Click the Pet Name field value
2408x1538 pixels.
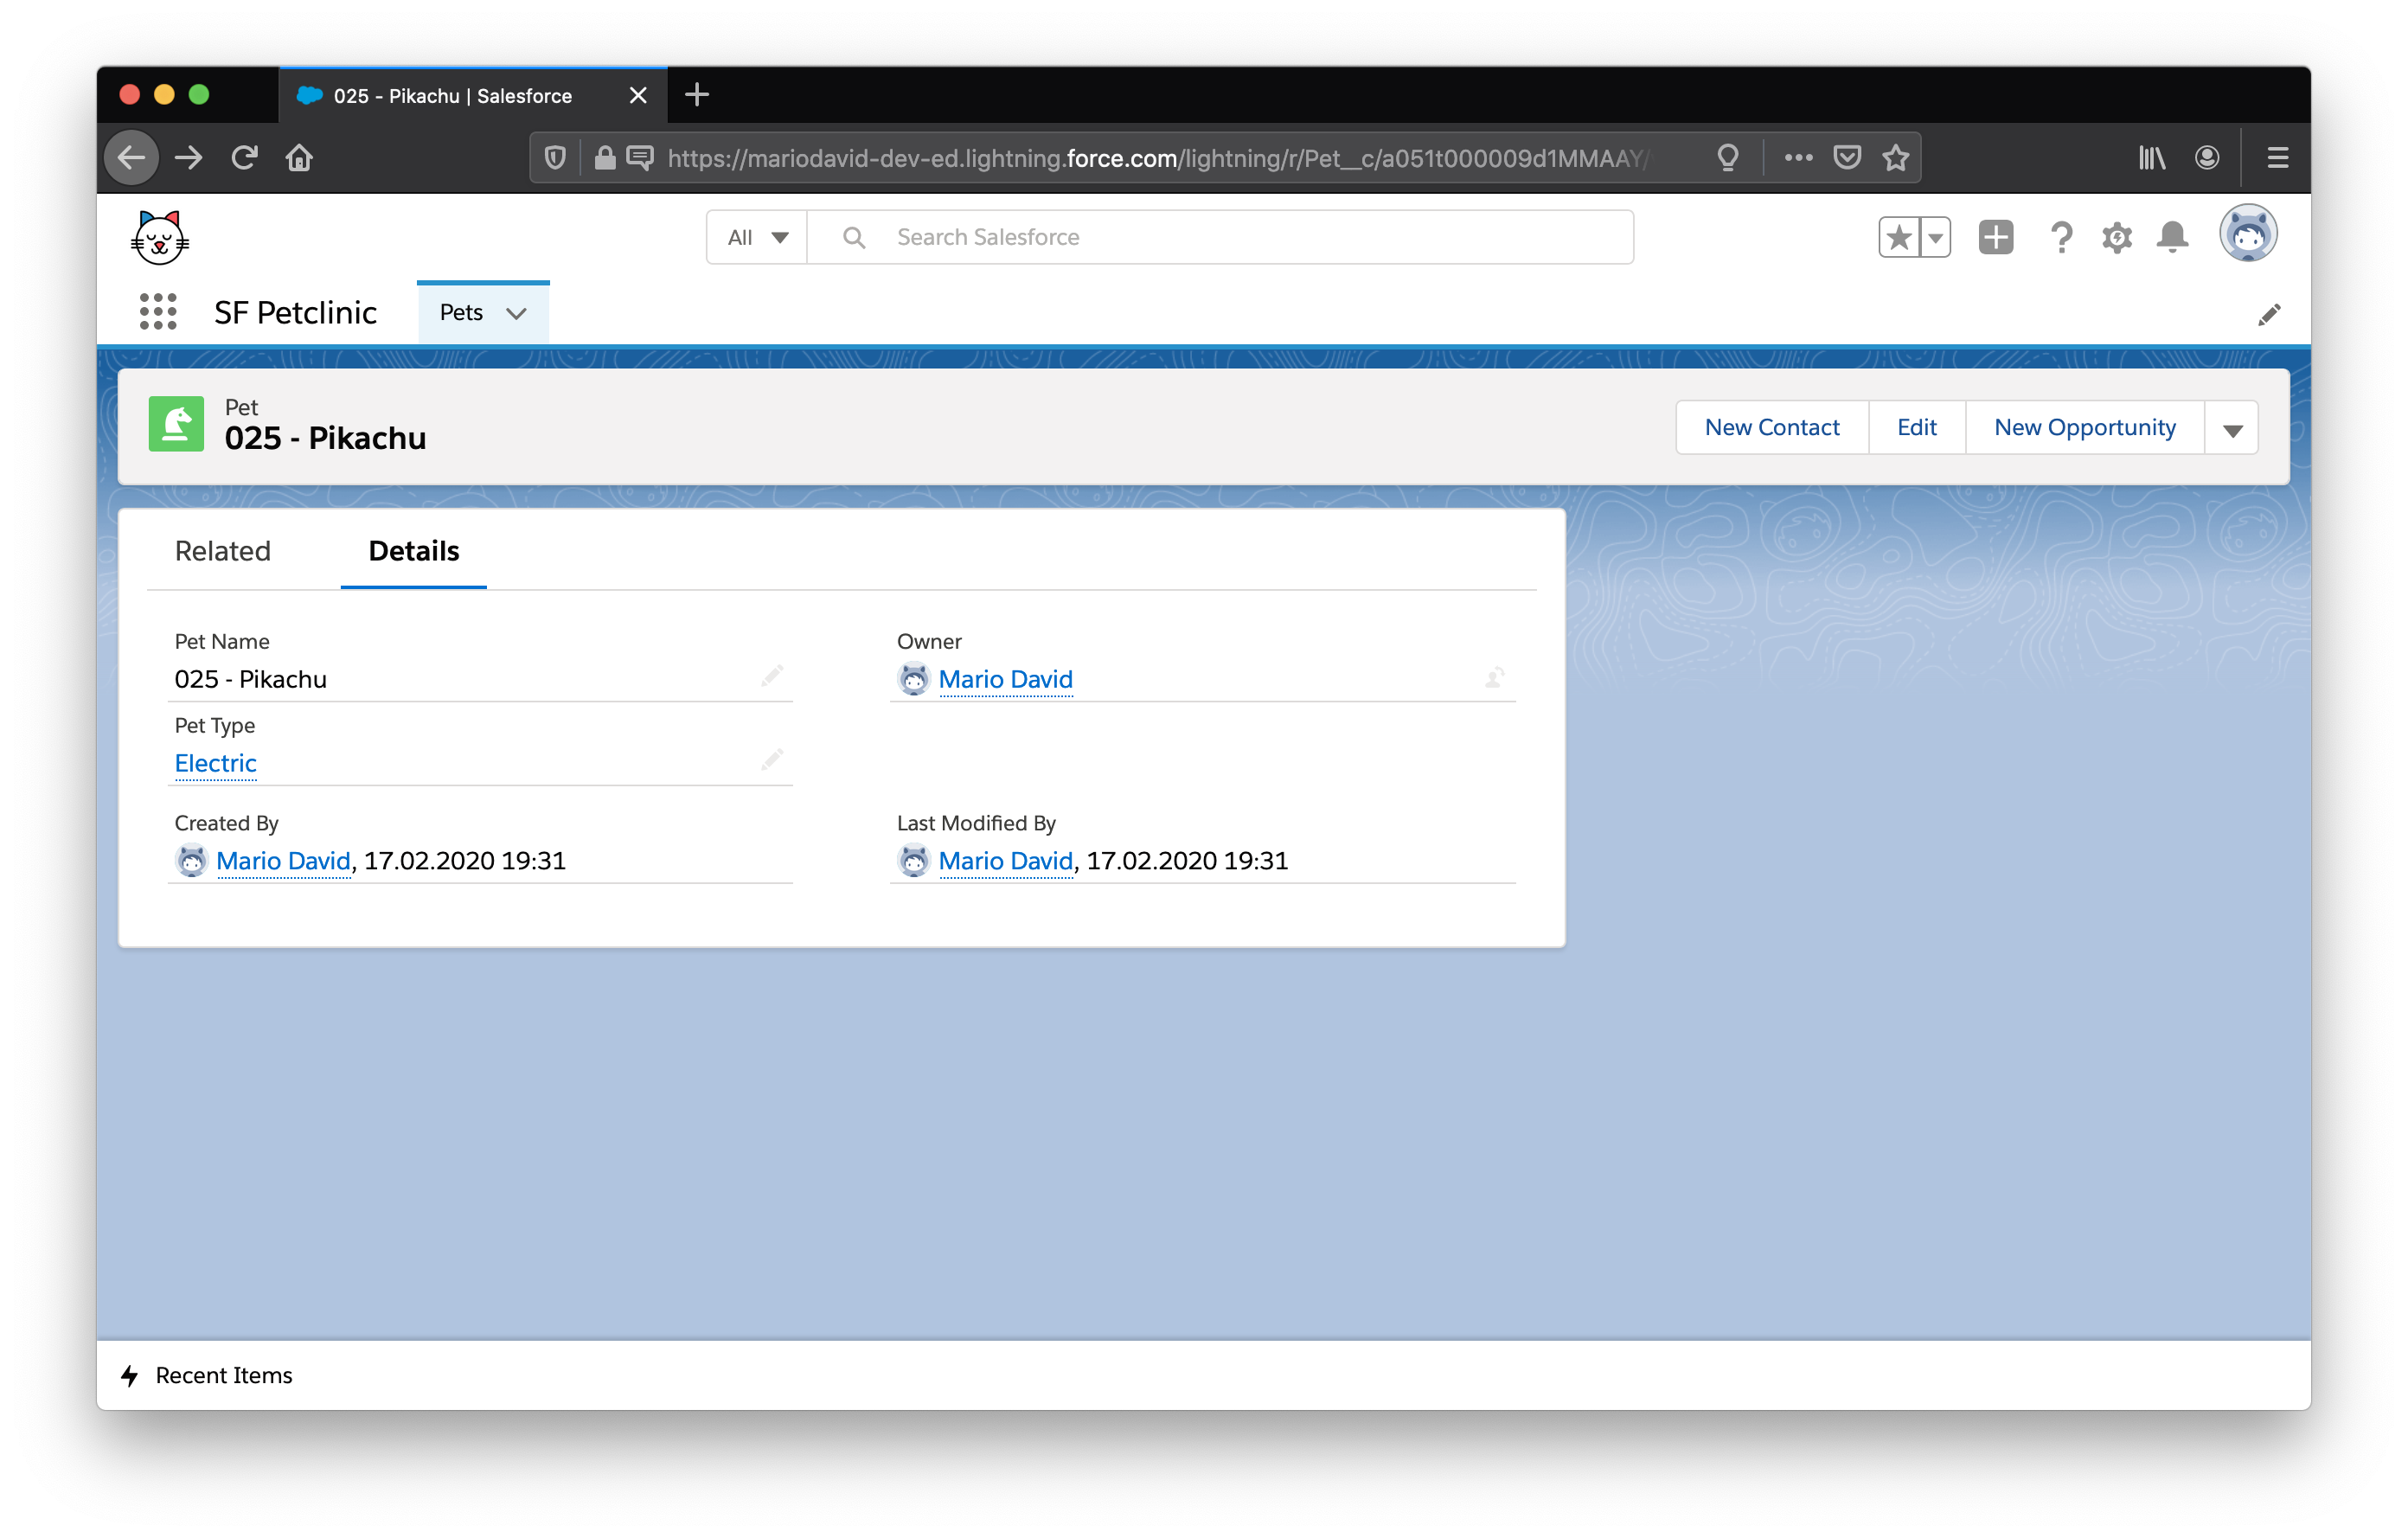250,679
